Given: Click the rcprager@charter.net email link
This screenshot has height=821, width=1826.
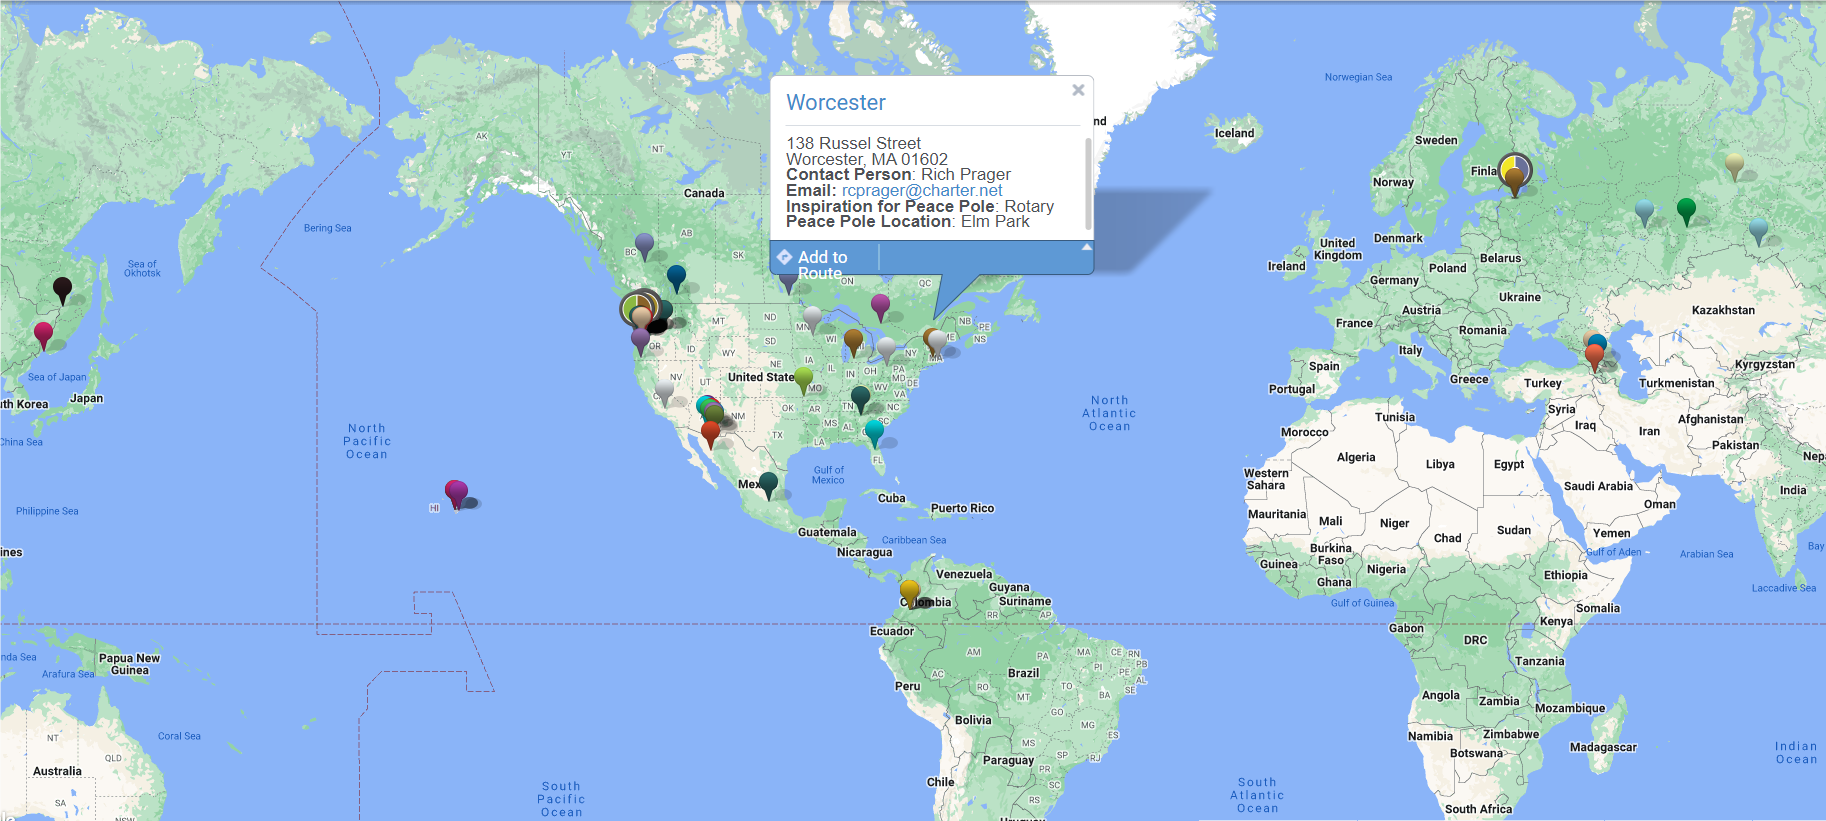Looking at the screenshot, I should tap(921, 190).
